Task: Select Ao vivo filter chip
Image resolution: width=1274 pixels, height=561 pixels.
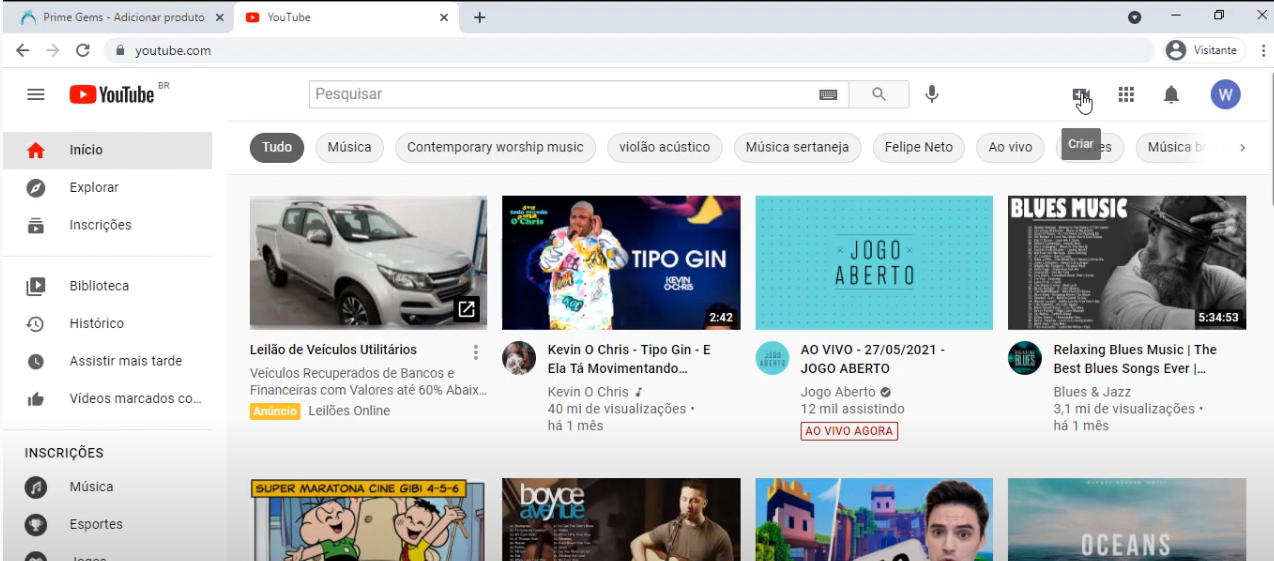Action: 1010,147
